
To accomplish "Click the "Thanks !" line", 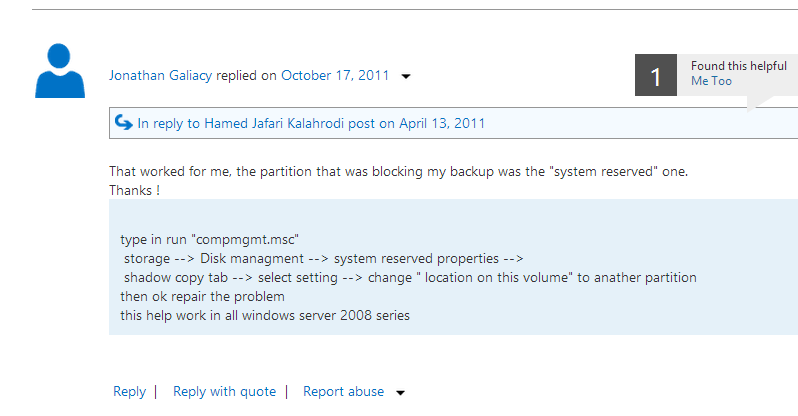I will click(134, 189).
